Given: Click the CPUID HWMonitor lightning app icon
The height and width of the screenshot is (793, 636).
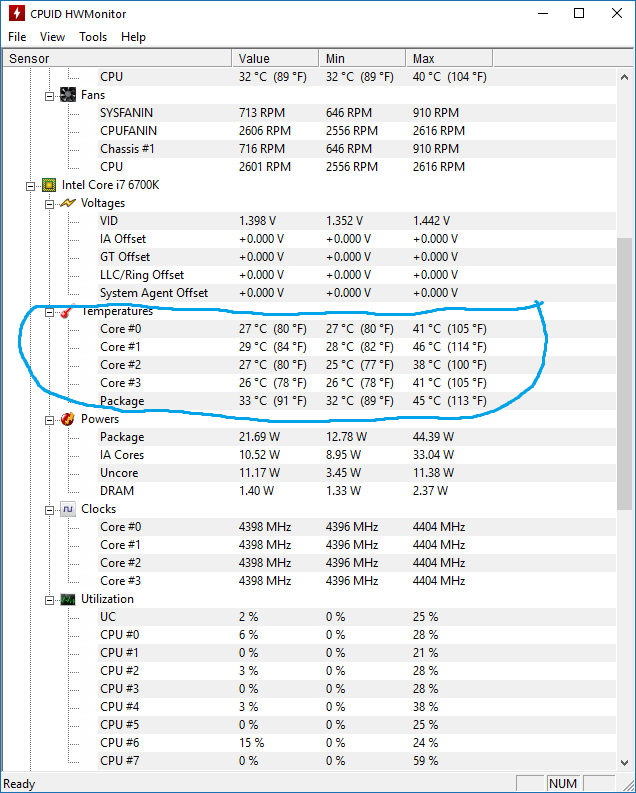Looking at the screenshot, I should click(16, 14).
